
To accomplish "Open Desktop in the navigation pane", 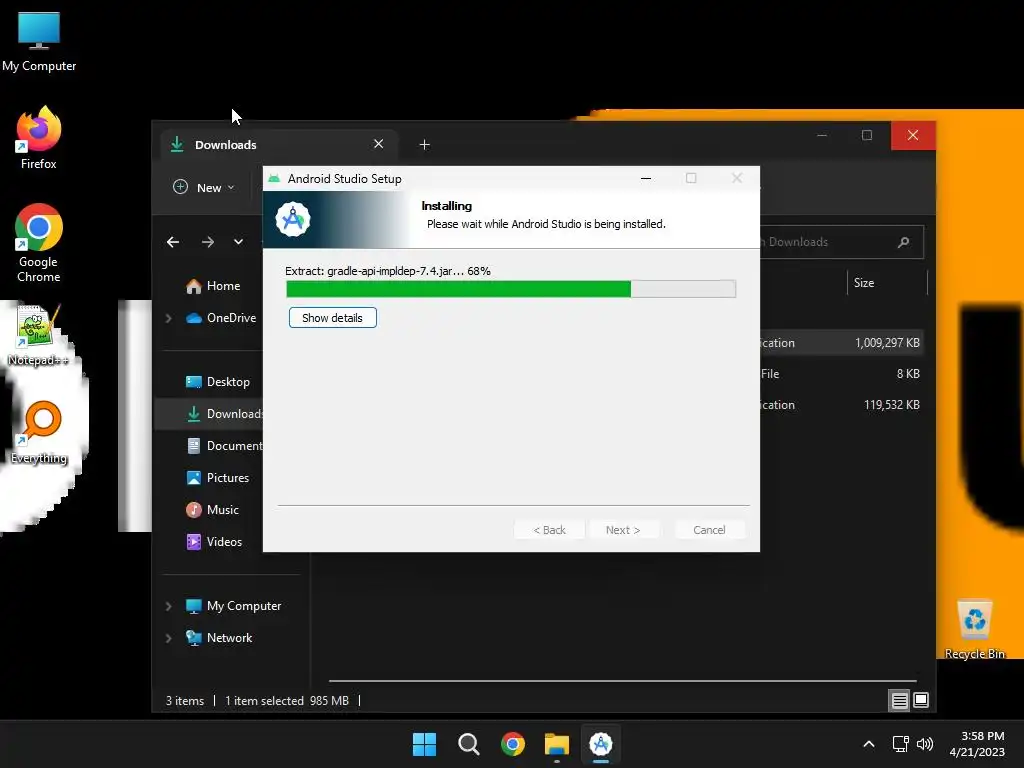I will 217,382.
